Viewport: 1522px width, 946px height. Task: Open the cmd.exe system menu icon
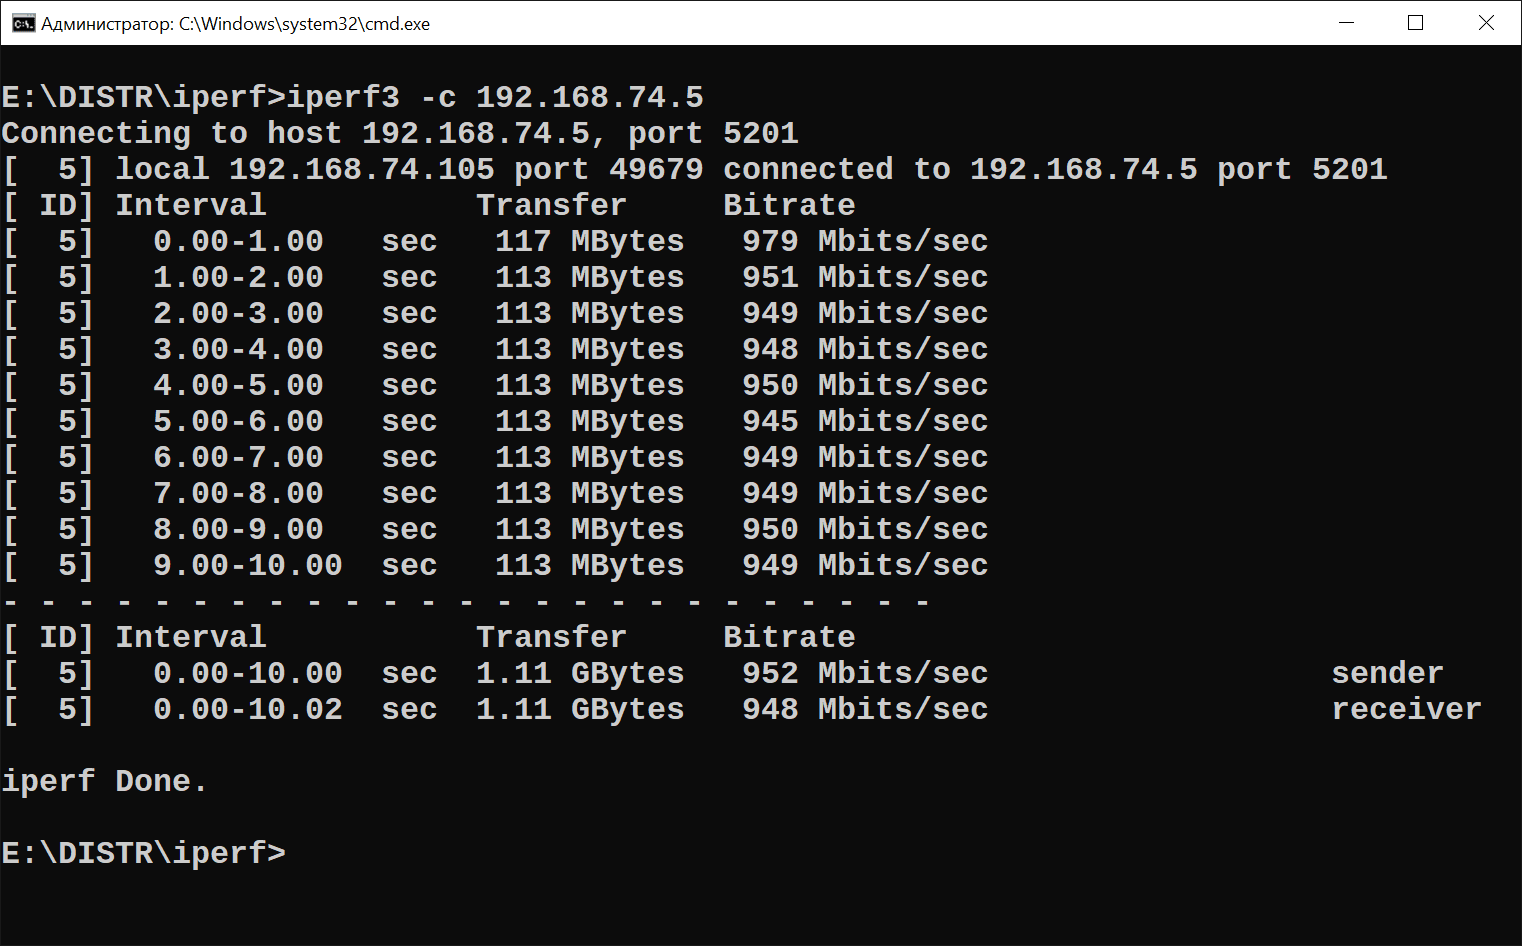[x=23, y=23]
